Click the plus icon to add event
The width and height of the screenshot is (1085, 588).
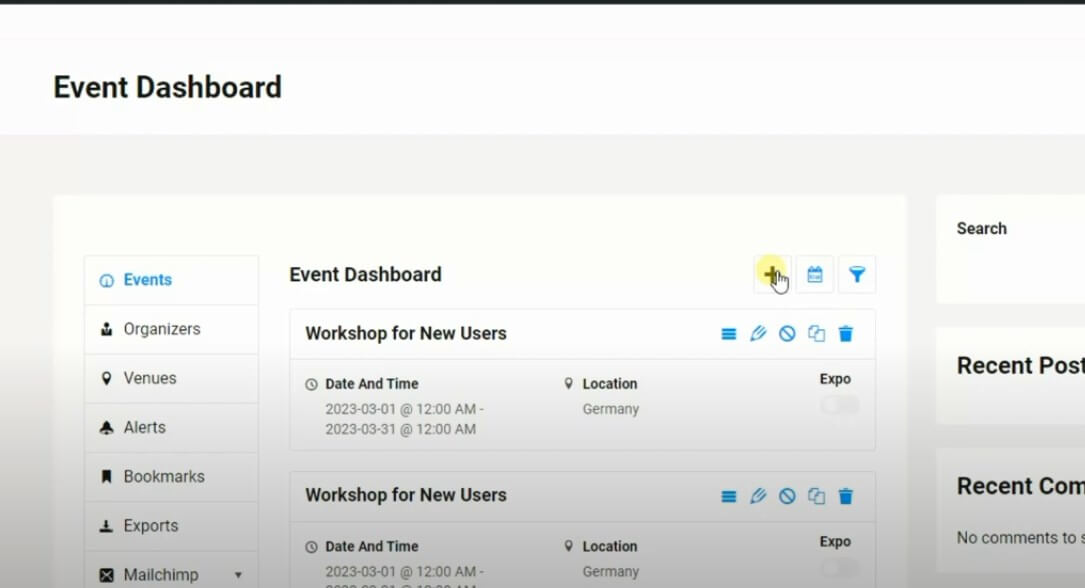772,275
